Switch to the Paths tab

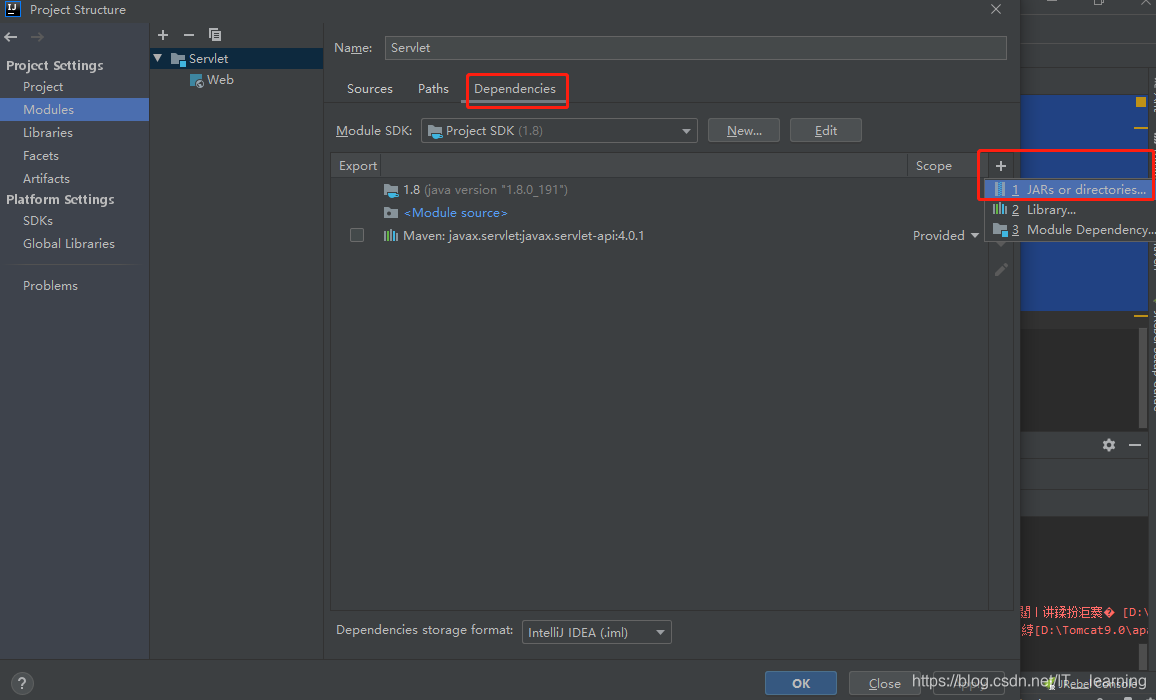[x=433, y=89]
